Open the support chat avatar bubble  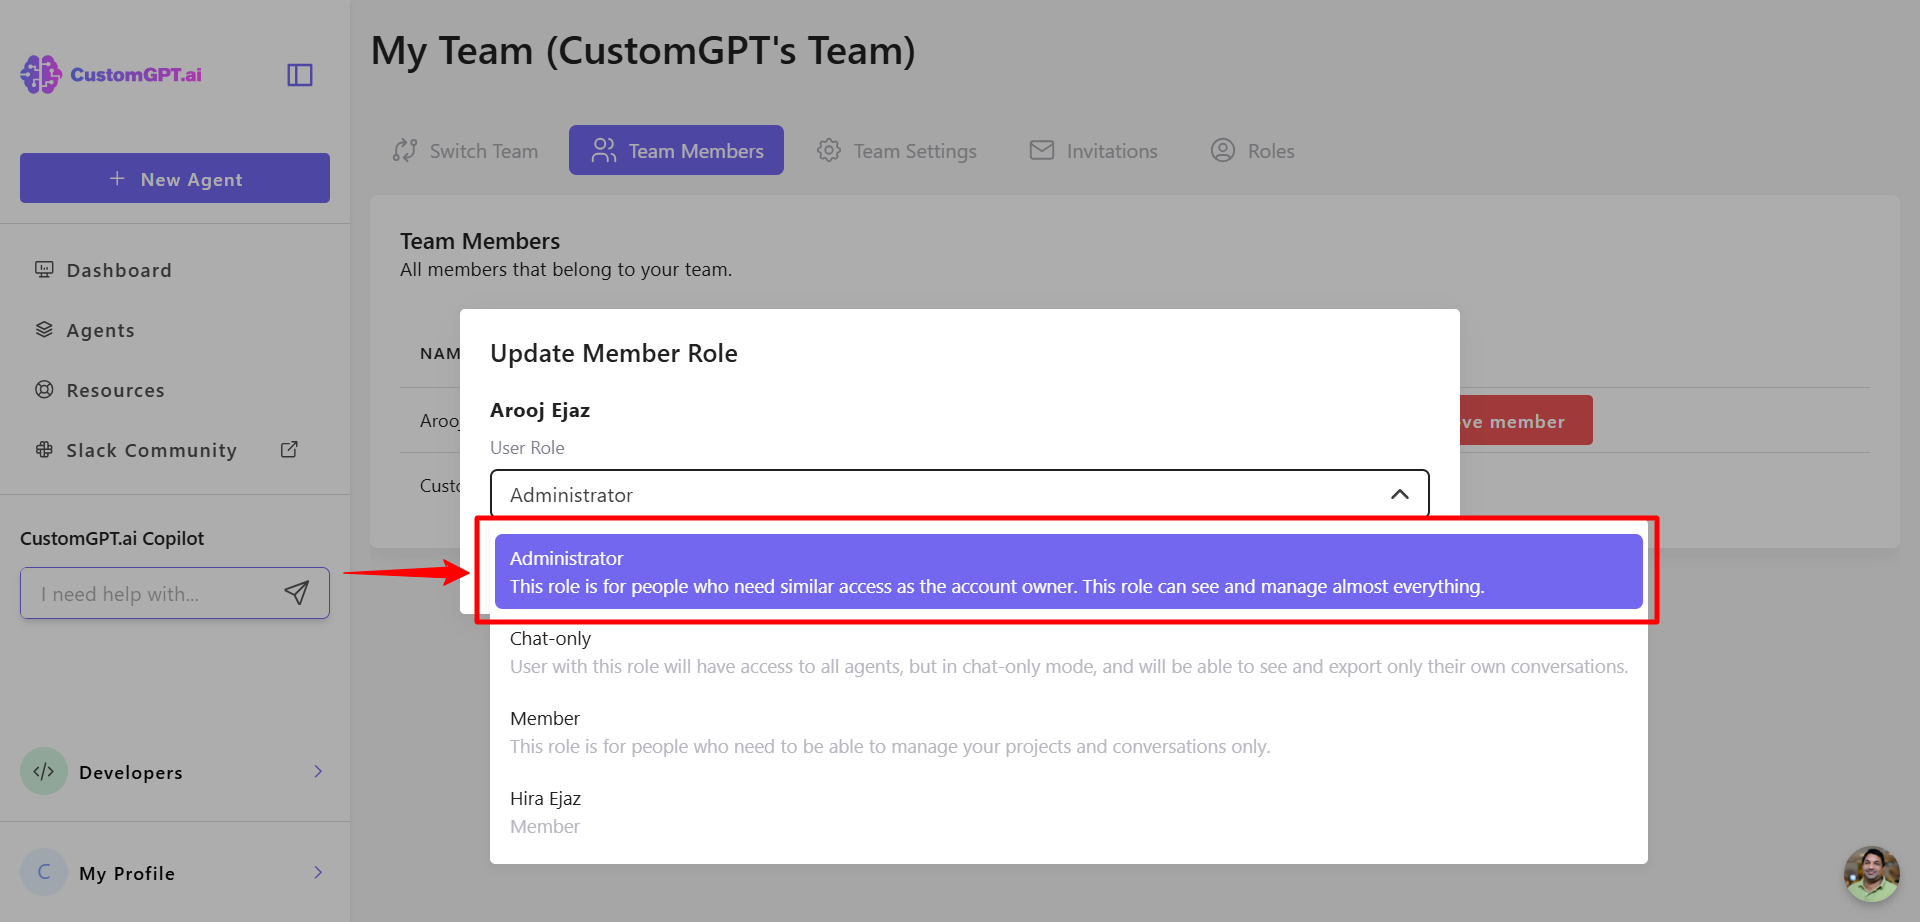tap(1871, 874)
